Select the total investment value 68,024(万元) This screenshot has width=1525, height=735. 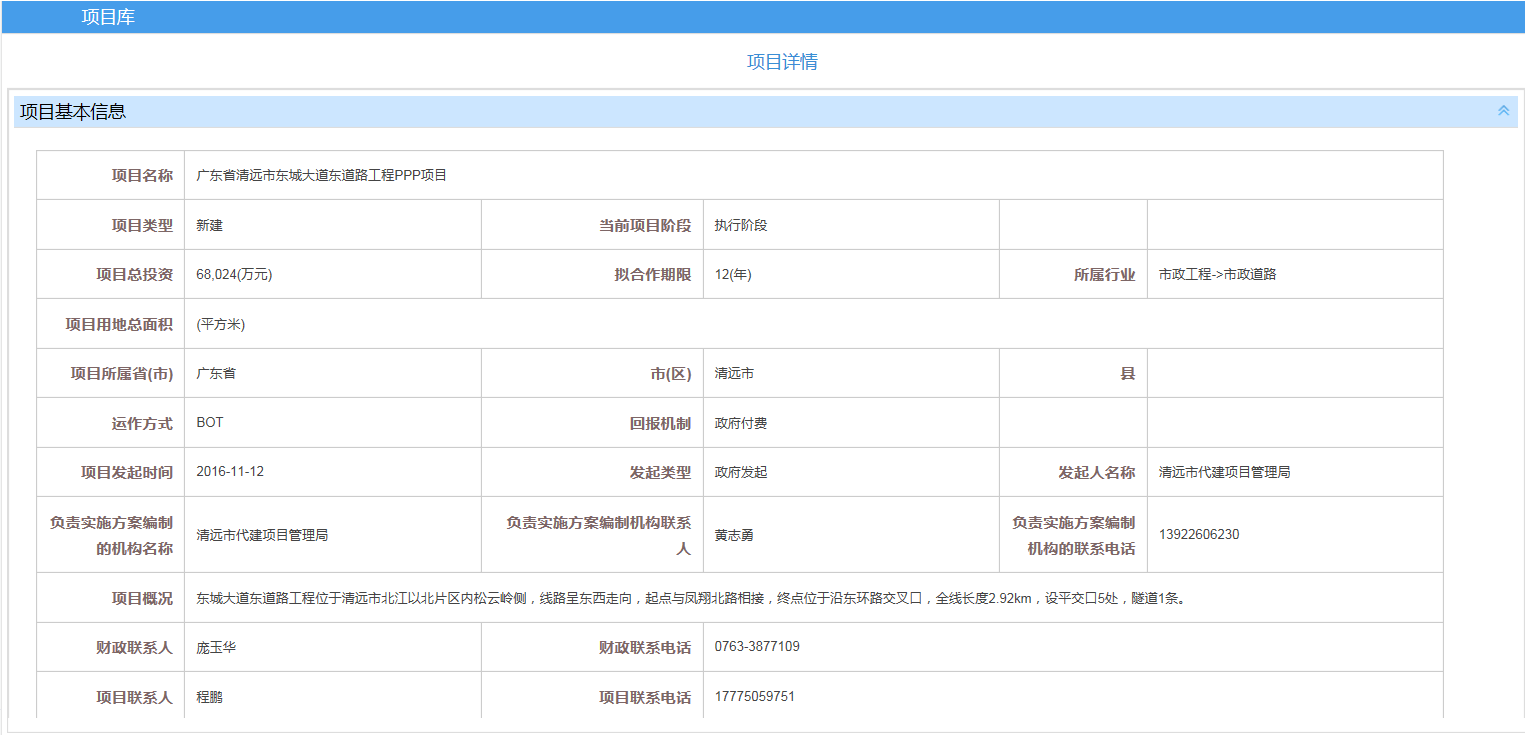point(234,275)
